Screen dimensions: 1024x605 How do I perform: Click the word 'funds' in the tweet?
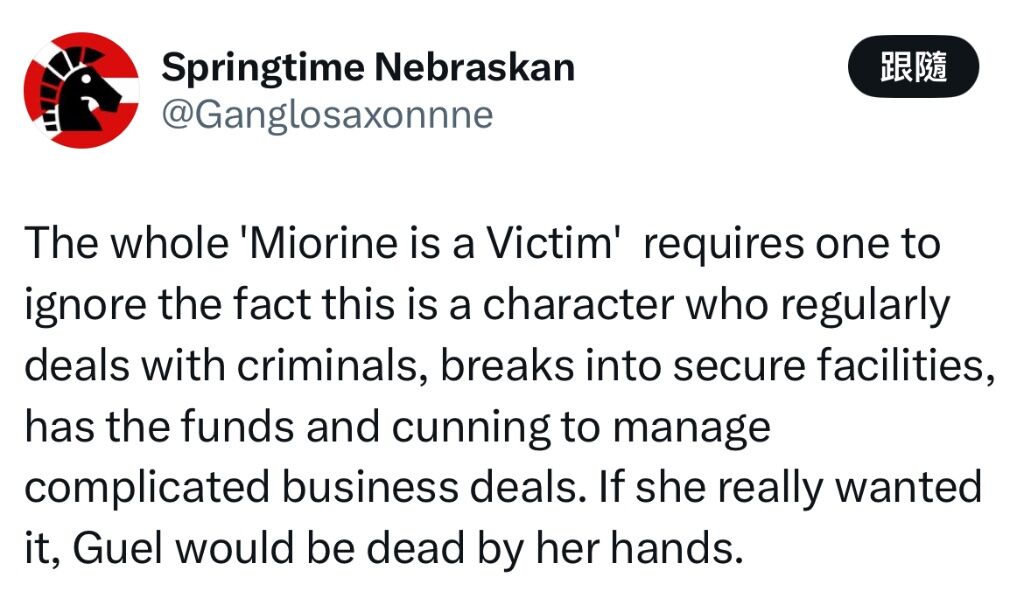point(238,427)
